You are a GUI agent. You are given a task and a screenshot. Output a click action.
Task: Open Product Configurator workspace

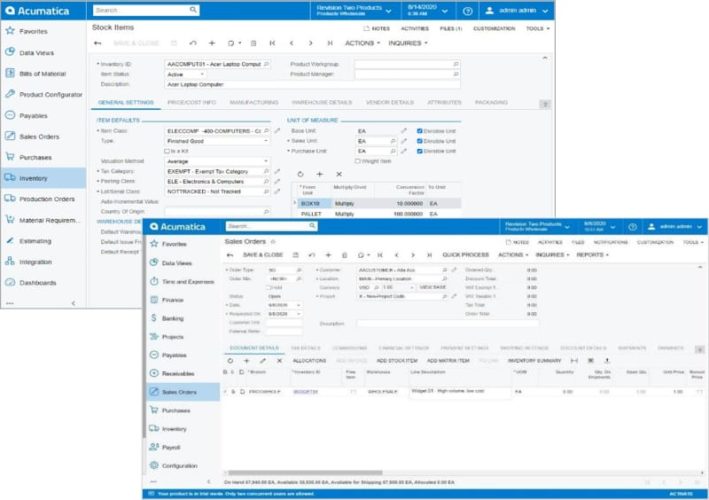point(51,94)
